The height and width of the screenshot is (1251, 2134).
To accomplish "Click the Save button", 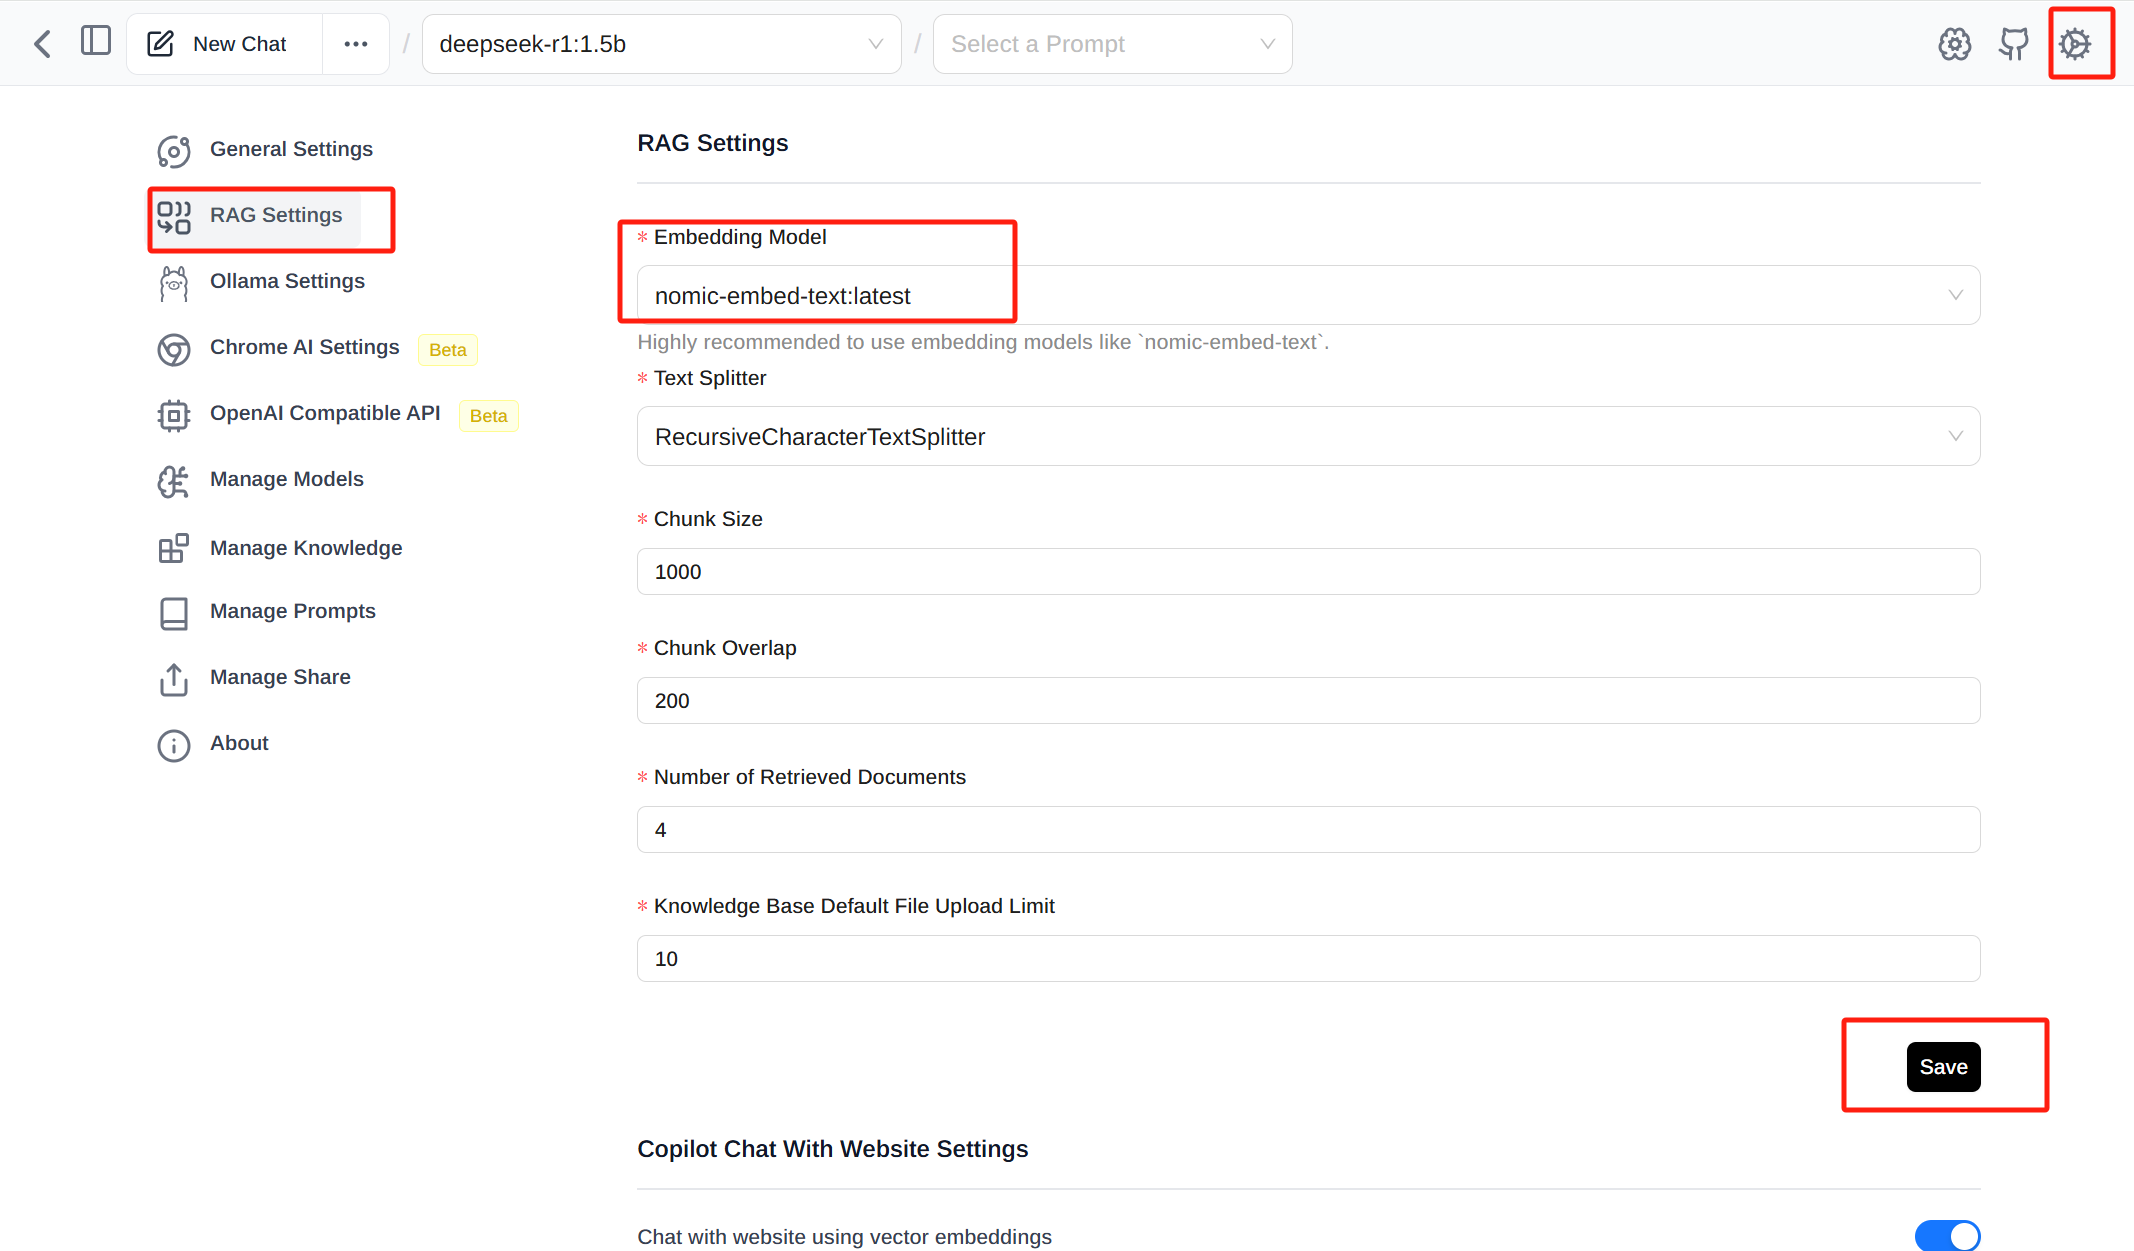I will tap(1942, 1067).
